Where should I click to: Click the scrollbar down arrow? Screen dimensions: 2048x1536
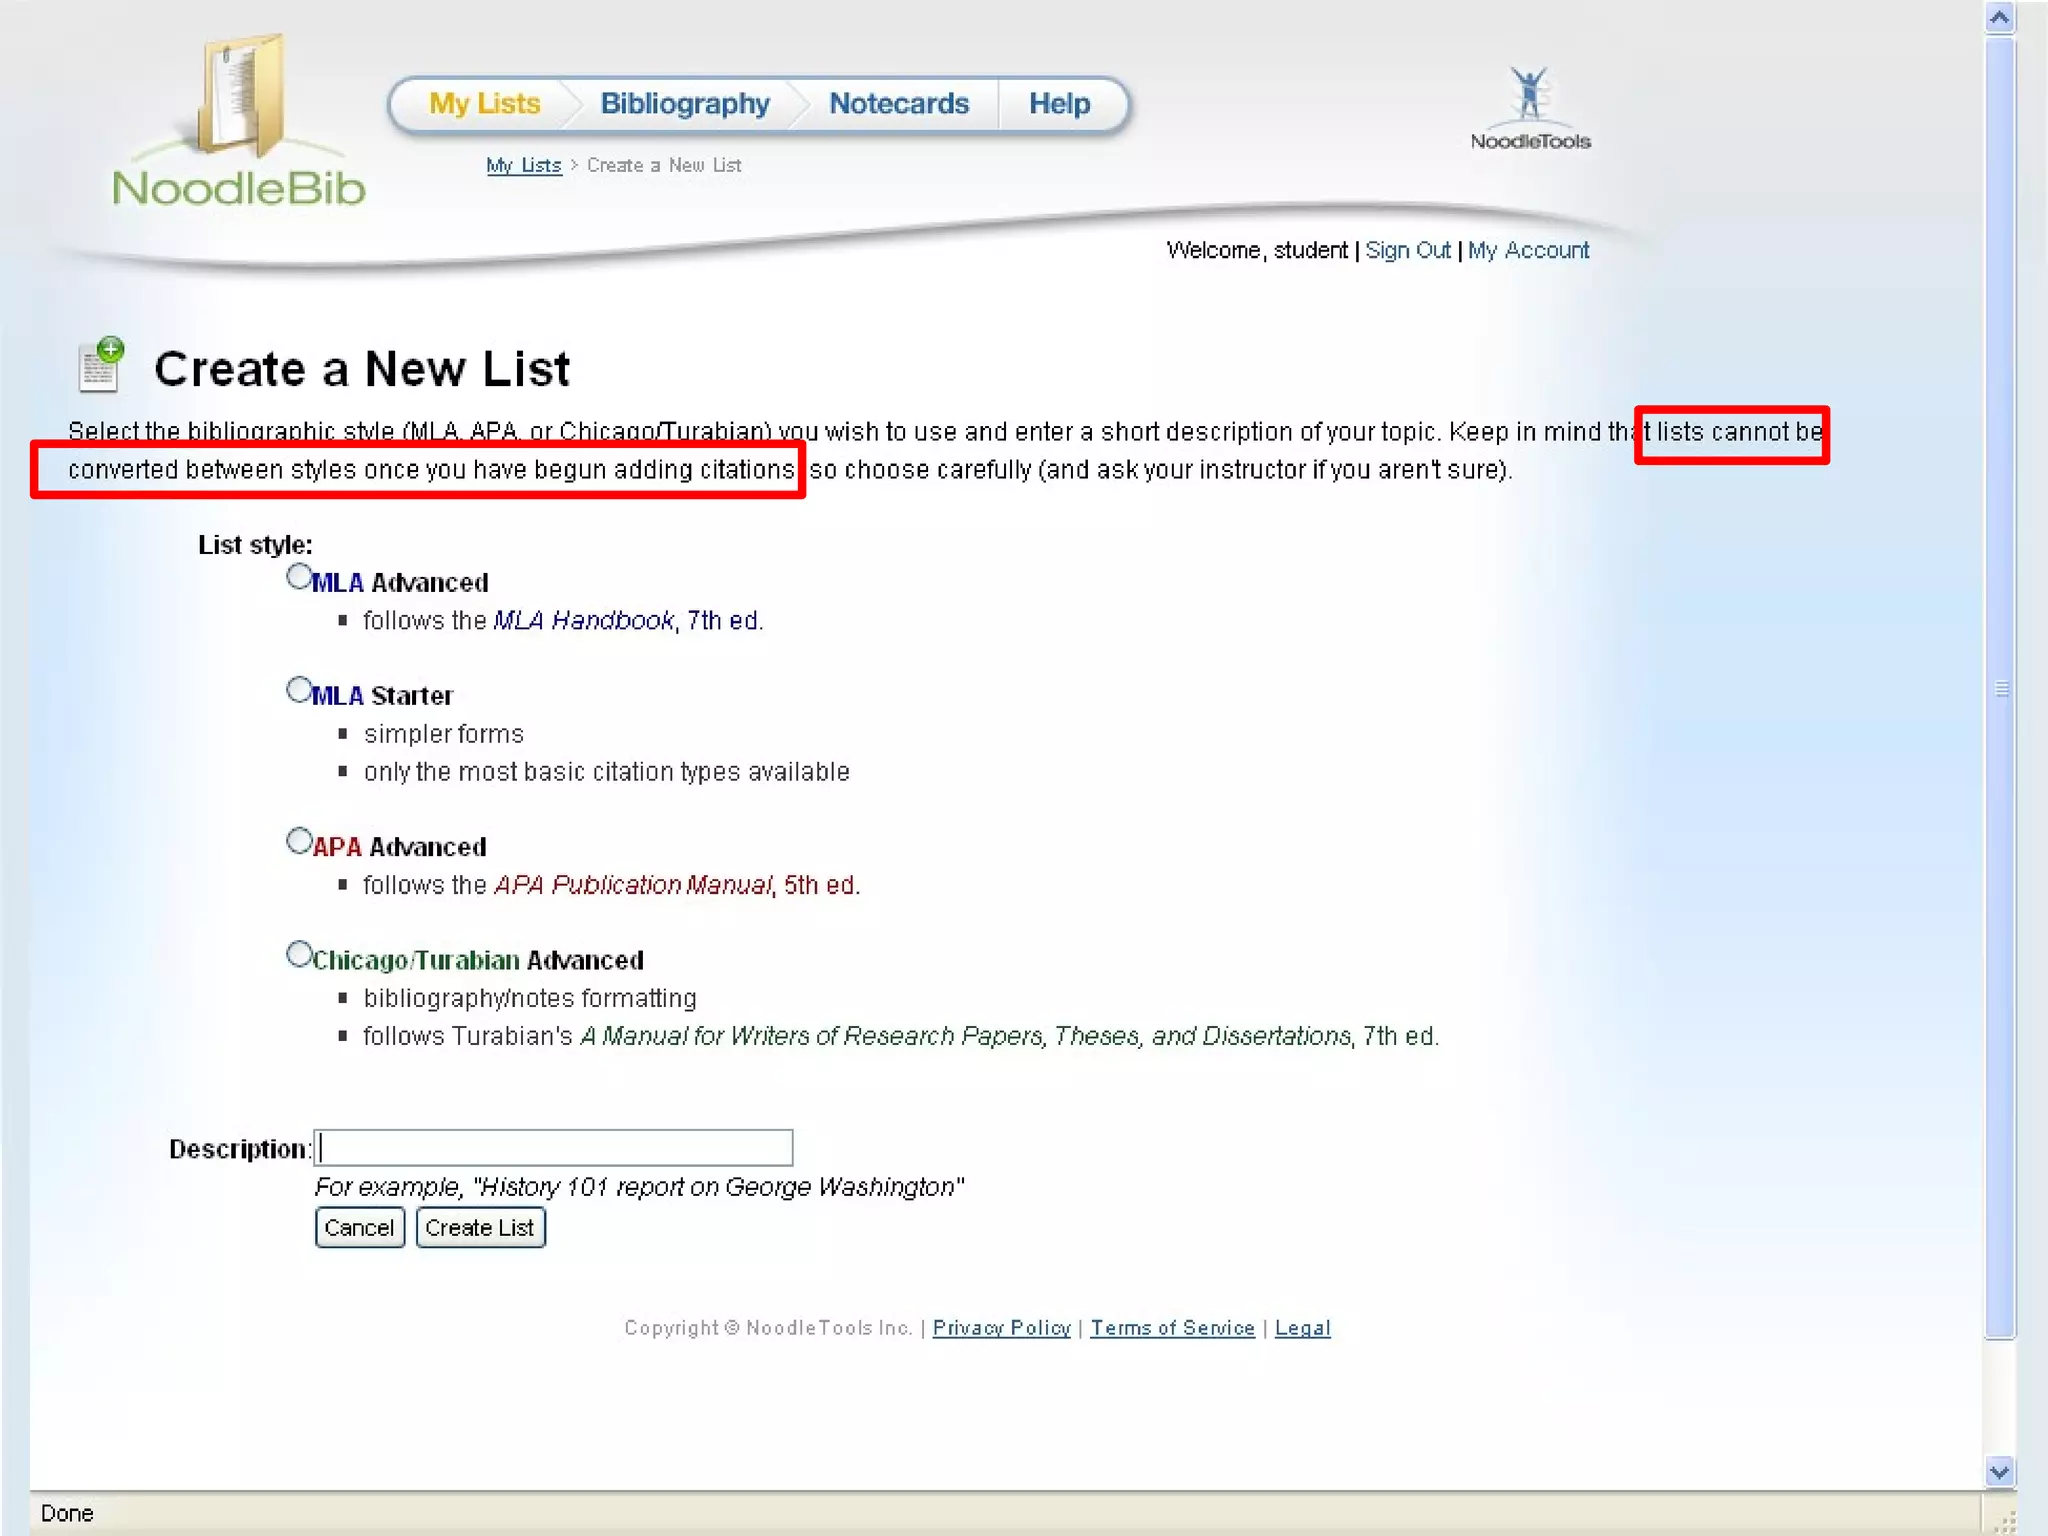pos(1999,1471)
